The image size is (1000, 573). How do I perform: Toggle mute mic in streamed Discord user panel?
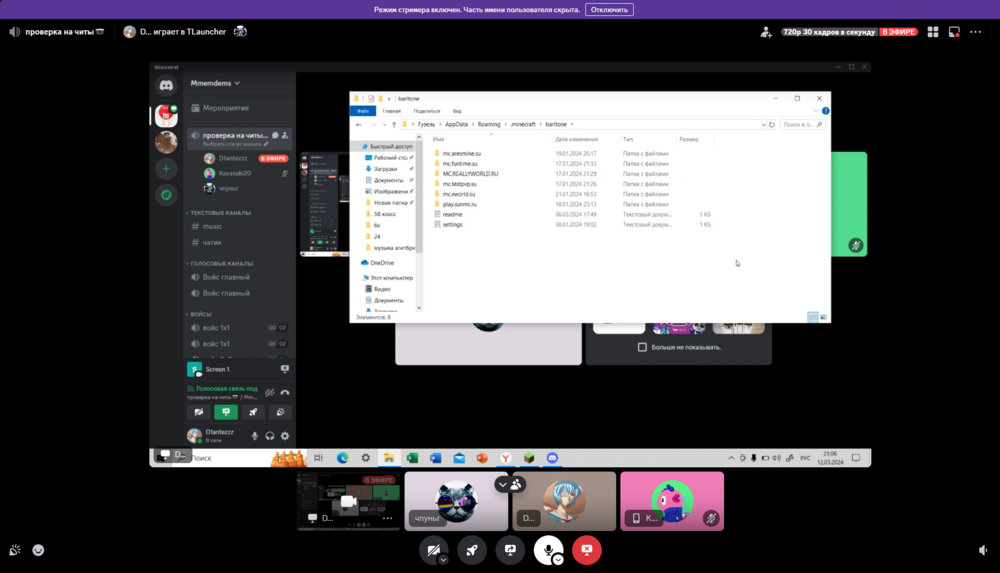254,436
